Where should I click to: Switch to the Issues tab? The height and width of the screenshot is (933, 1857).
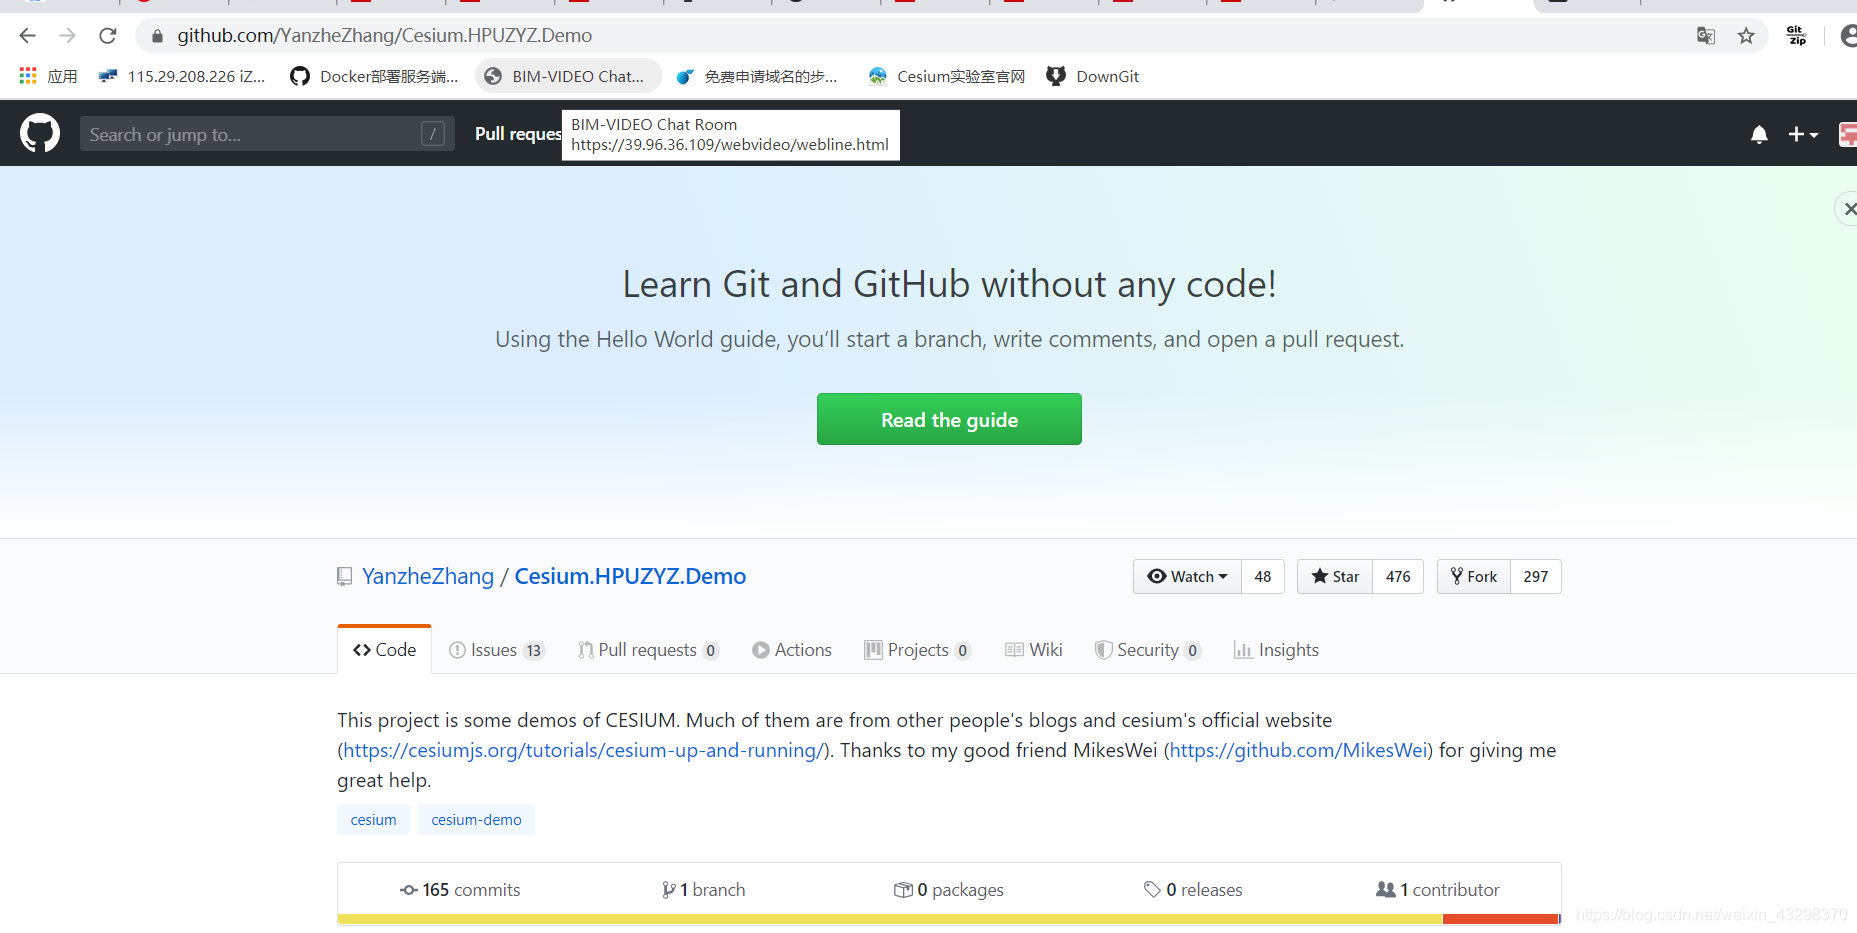(x=497, y=650)
